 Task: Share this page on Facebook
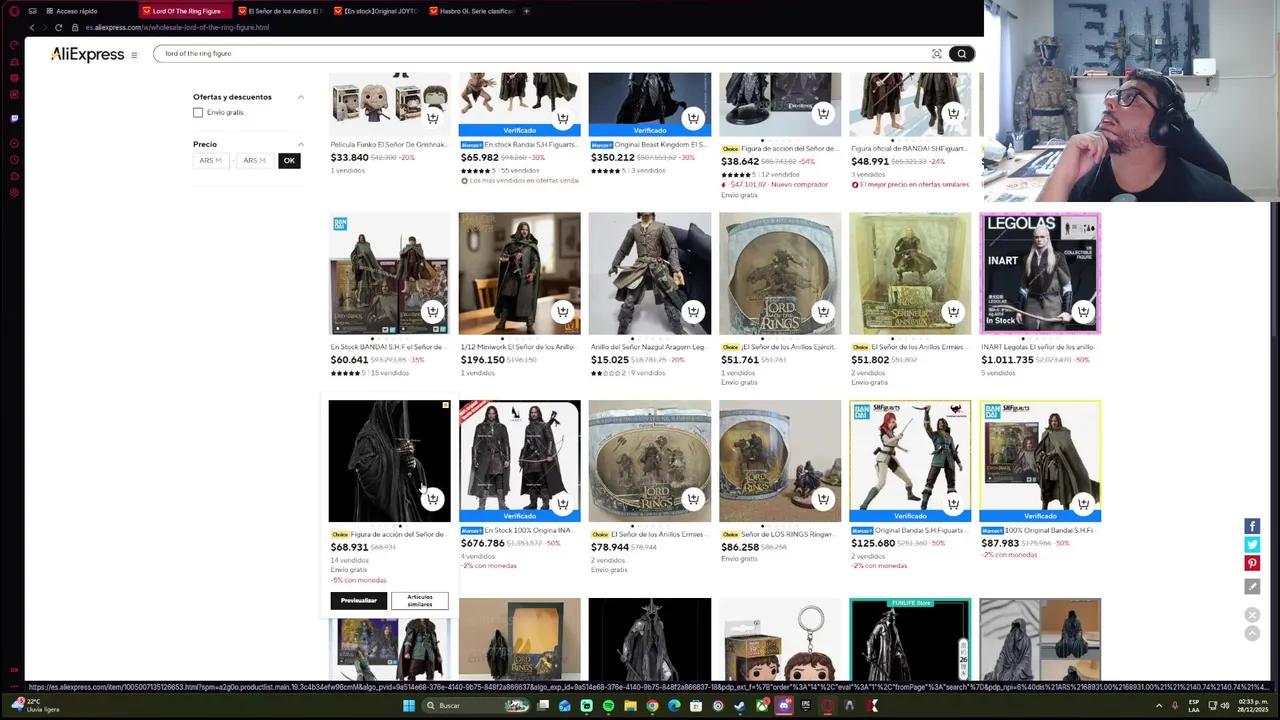pyautogui.click(x=1252, y=526)
